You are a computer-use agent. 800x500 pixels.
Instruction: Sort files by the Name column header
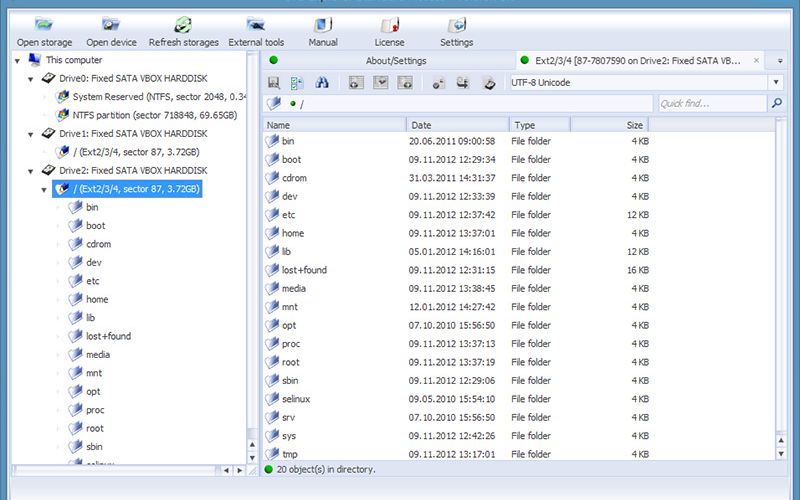pyautogui.click(x=334, y=125)
